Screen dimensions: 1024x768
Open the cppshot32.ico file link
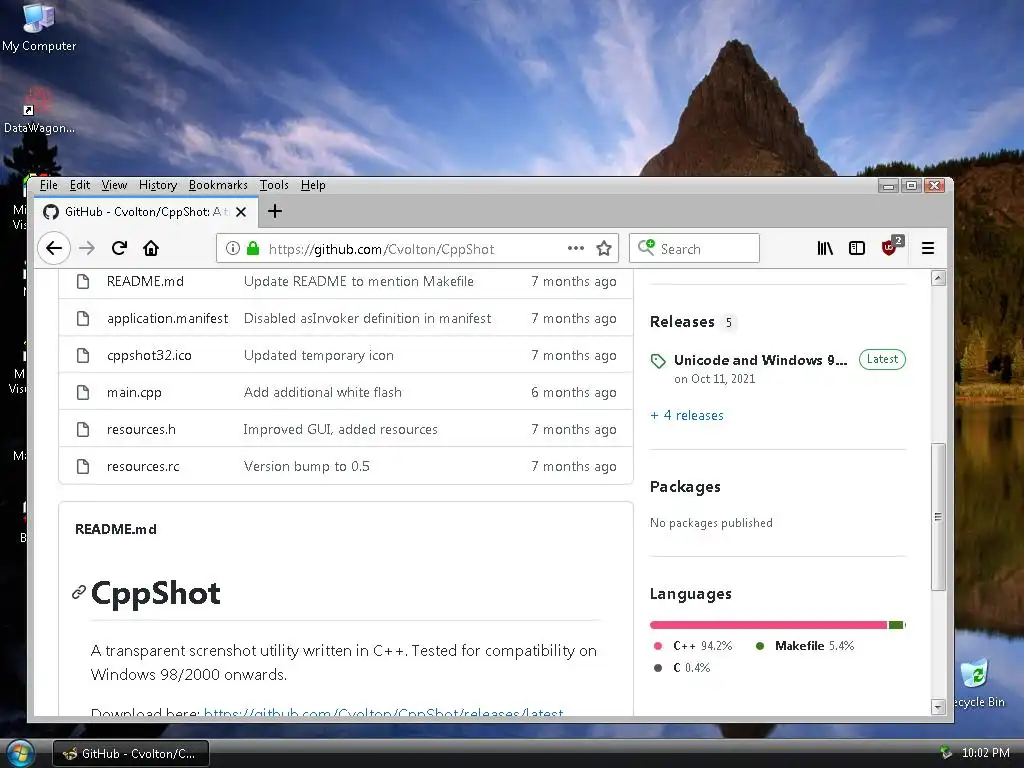(x=149, y=355)
